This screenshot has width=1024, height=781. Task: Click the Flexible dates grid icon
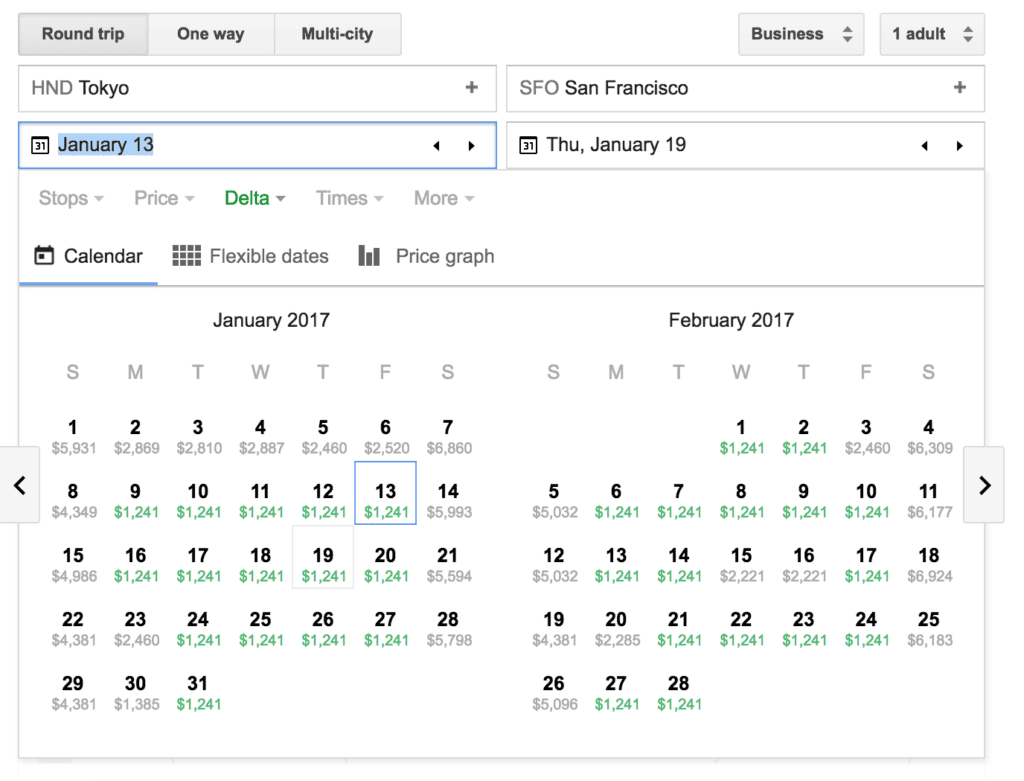[x=186, y=255]
